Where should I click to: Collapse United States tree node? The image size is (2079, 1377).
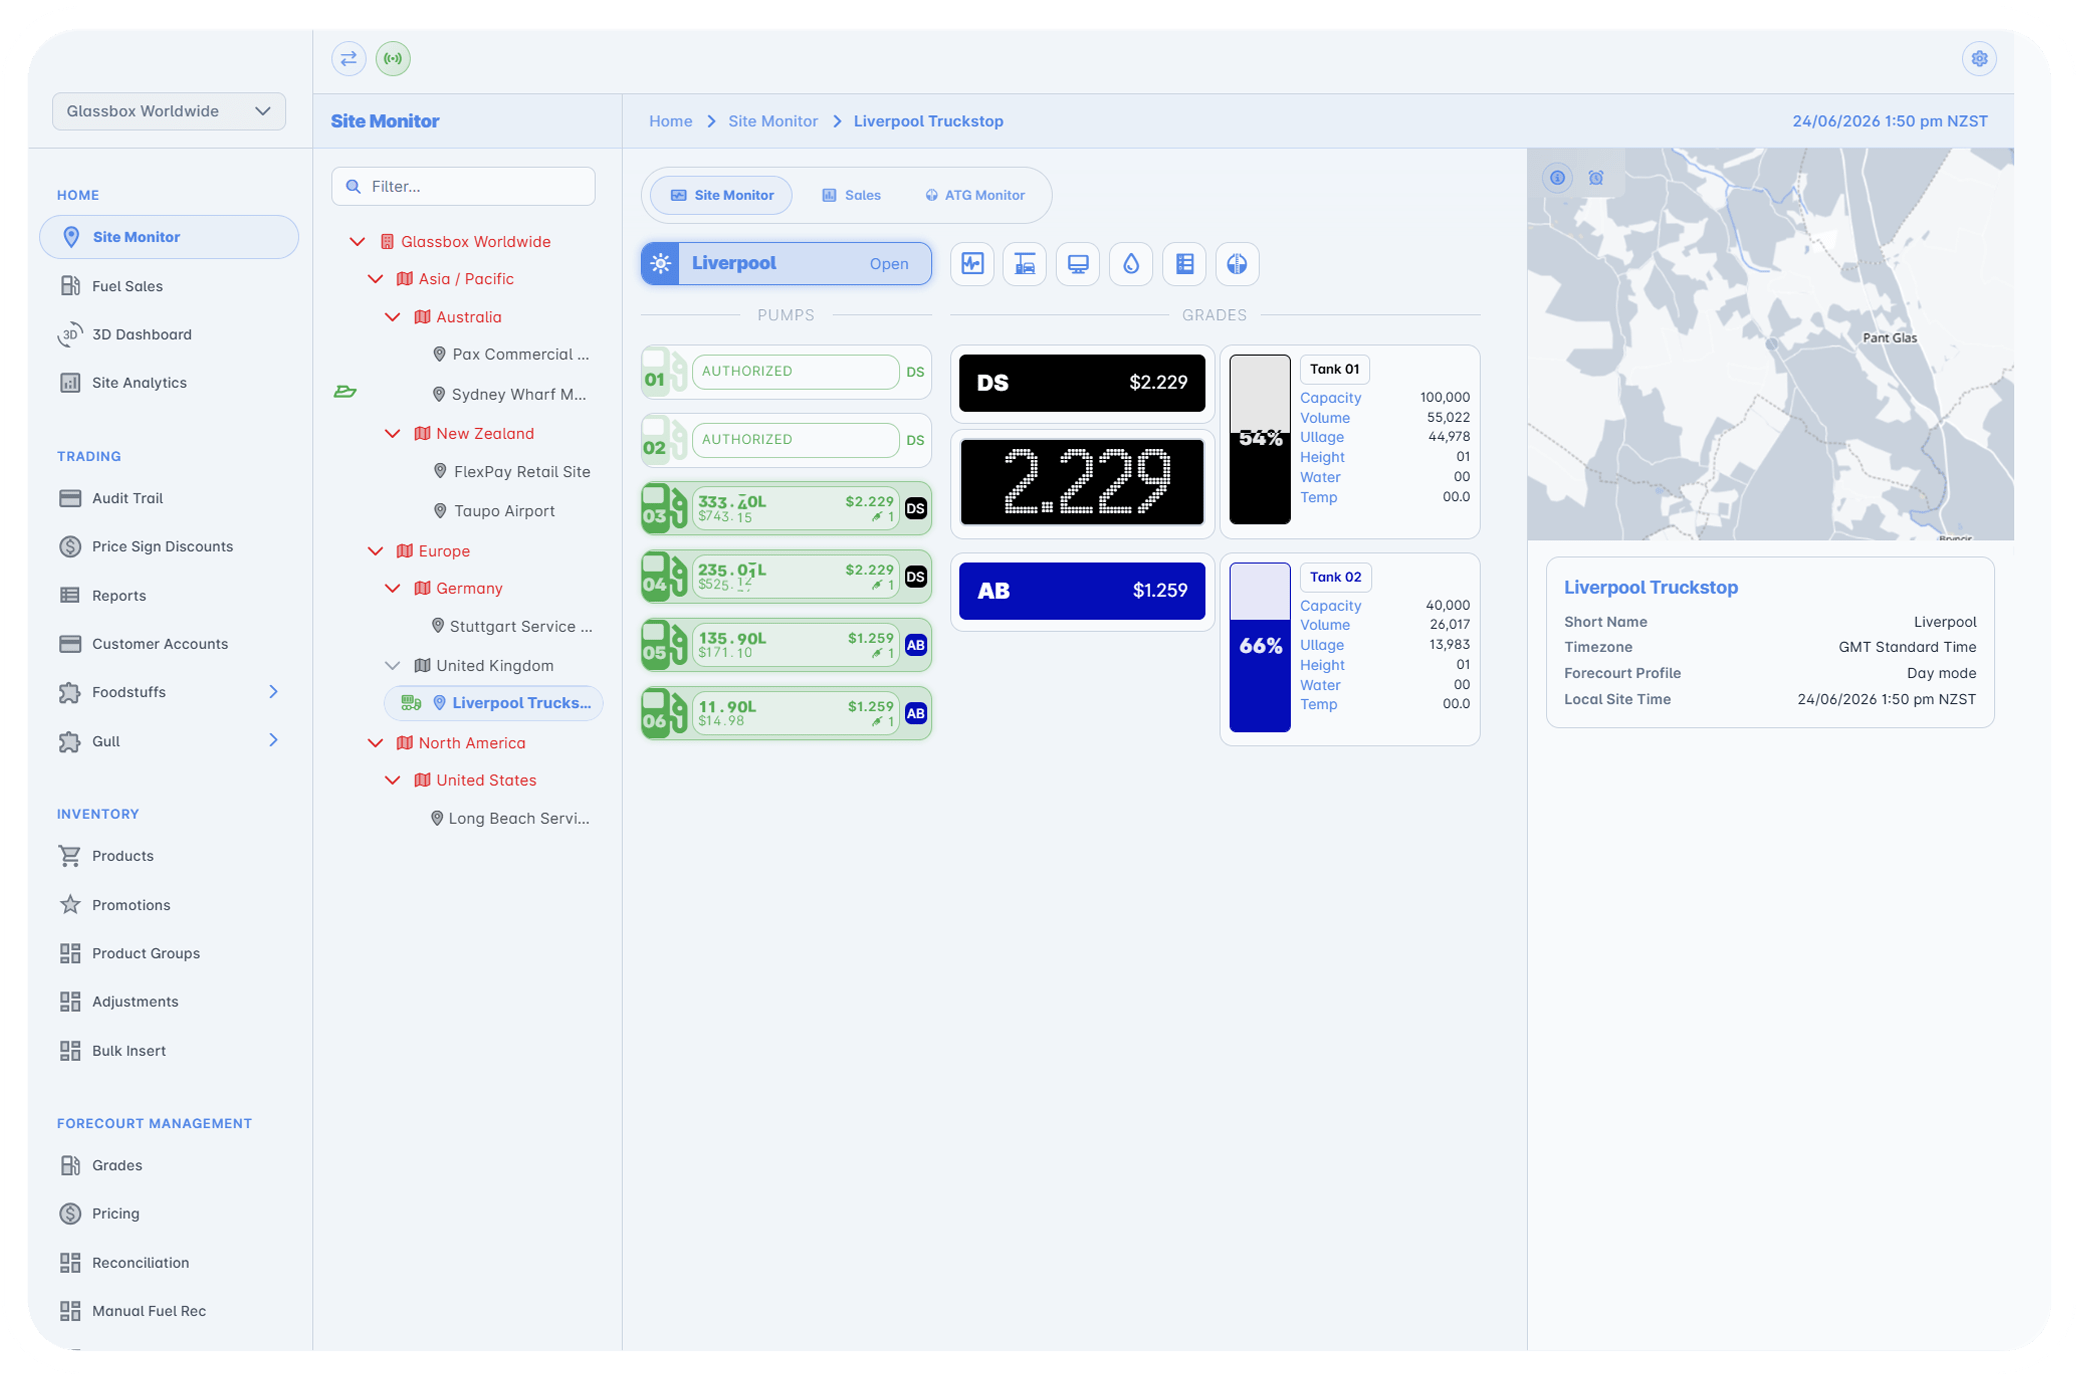pyautogui.click(x=392, y=780)
